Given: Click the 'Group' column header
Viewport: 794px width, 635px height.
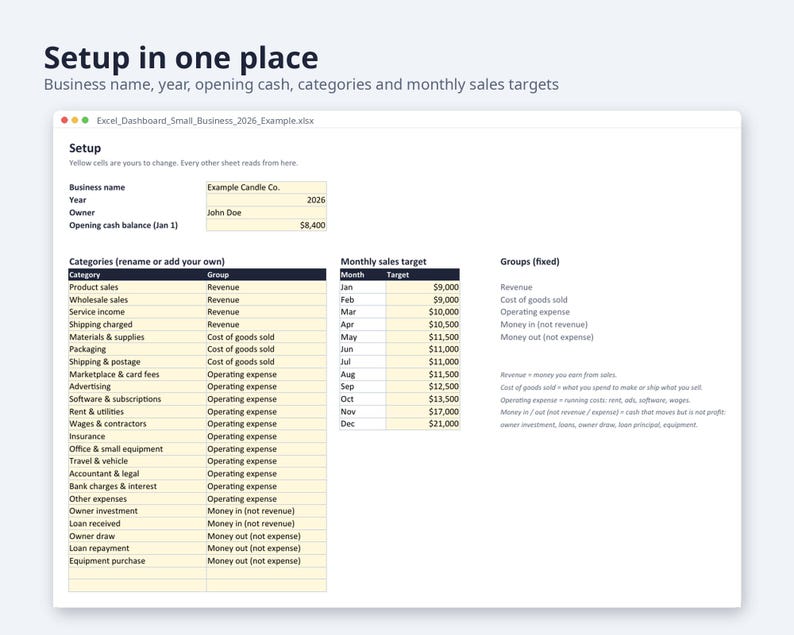Looking at the screenshot, I should coord(266,274).
